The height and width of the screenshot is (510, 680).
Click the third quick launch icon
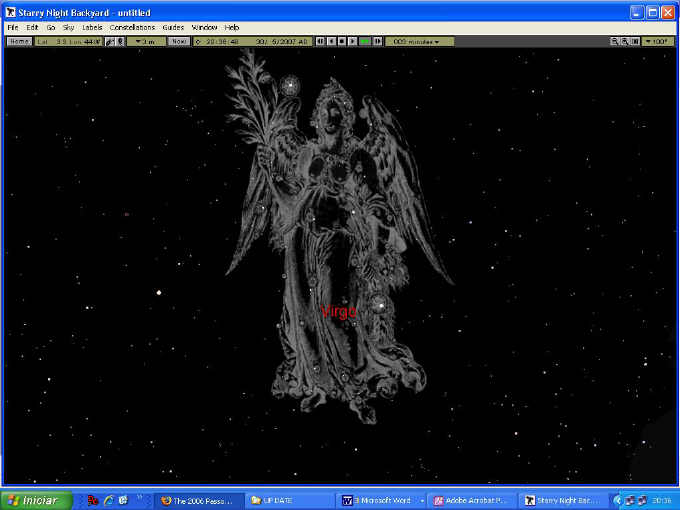[124, 500]
